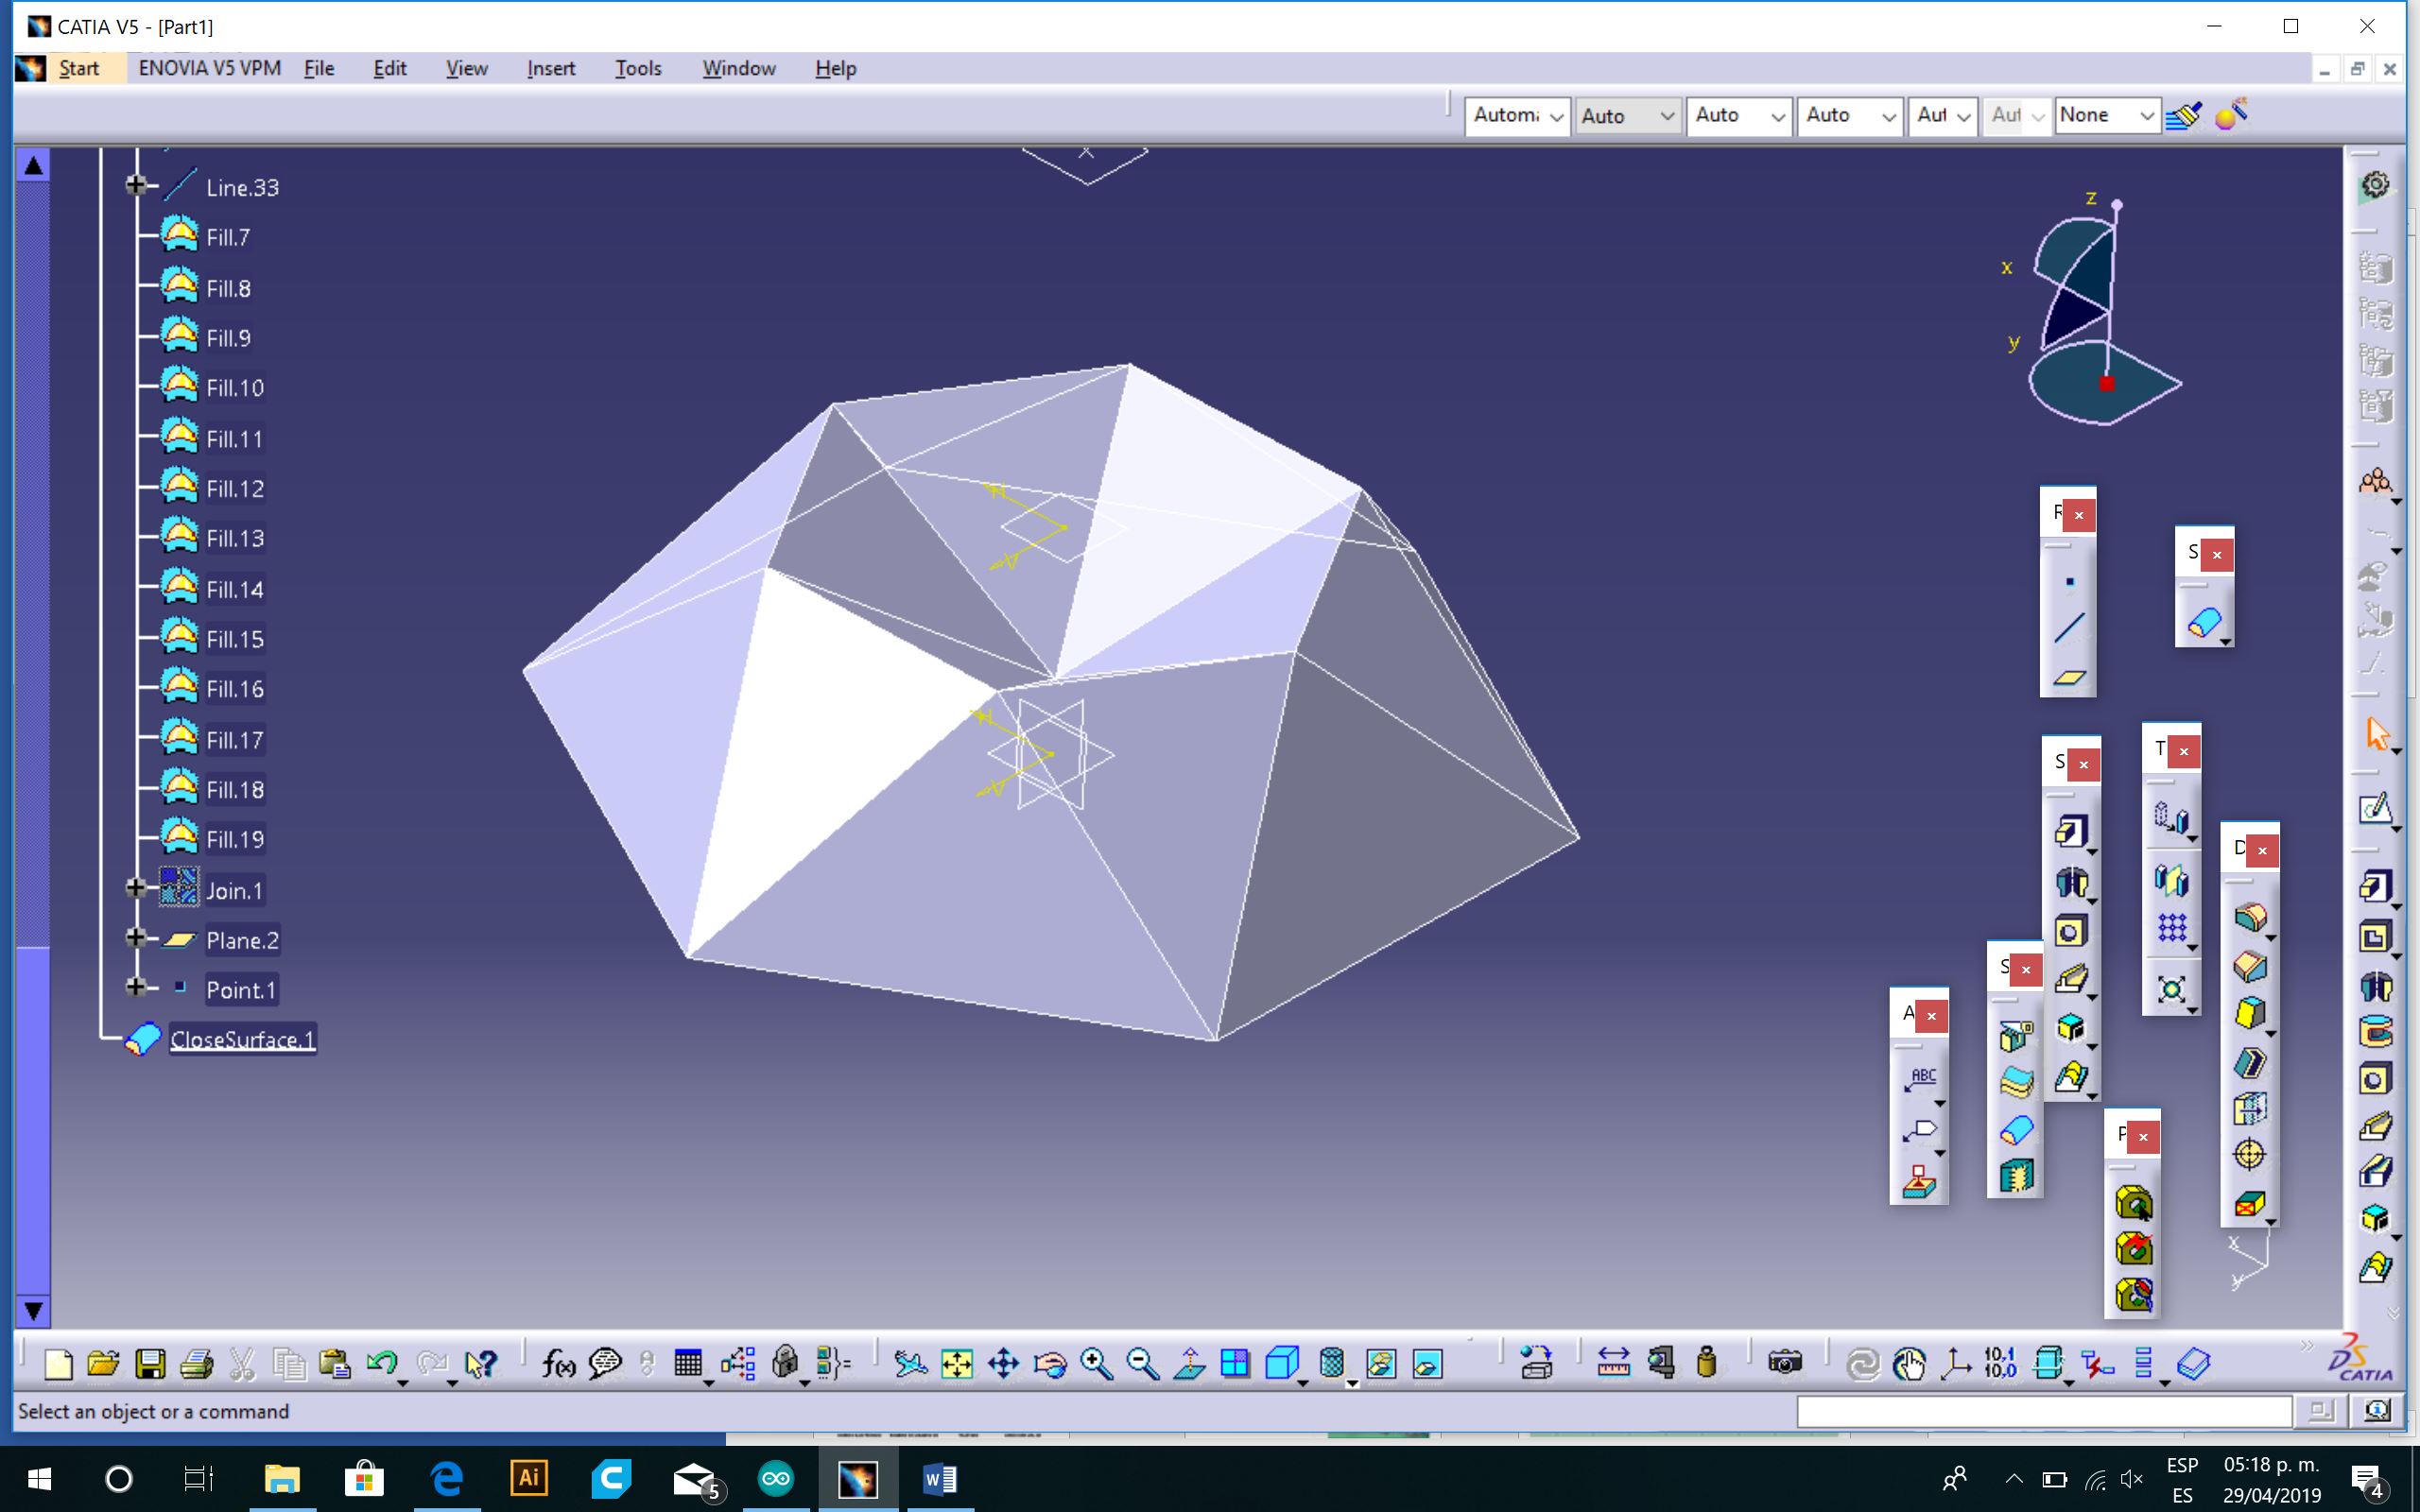Screen dimensions: 2420x1512
Task: Close the floating toolbar titled A
Action: (1932, 1016)
